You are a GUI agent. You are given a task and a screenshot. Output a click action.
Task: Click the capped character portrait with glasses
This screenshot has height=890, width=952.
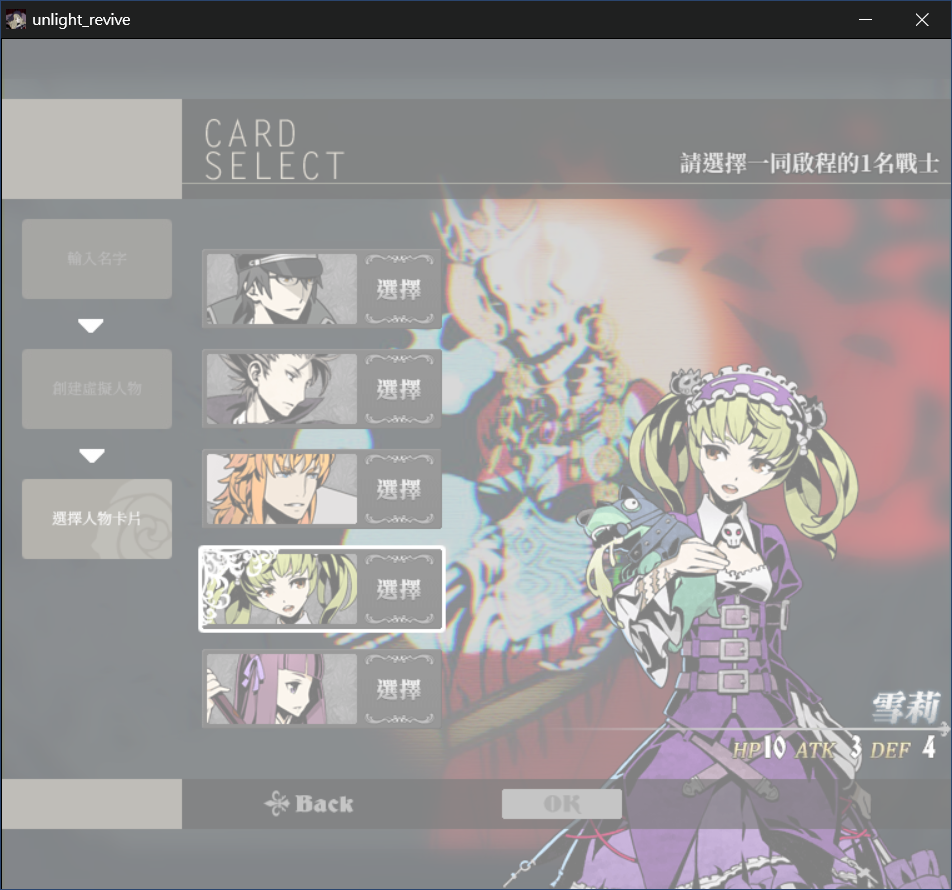coord(282,289)
